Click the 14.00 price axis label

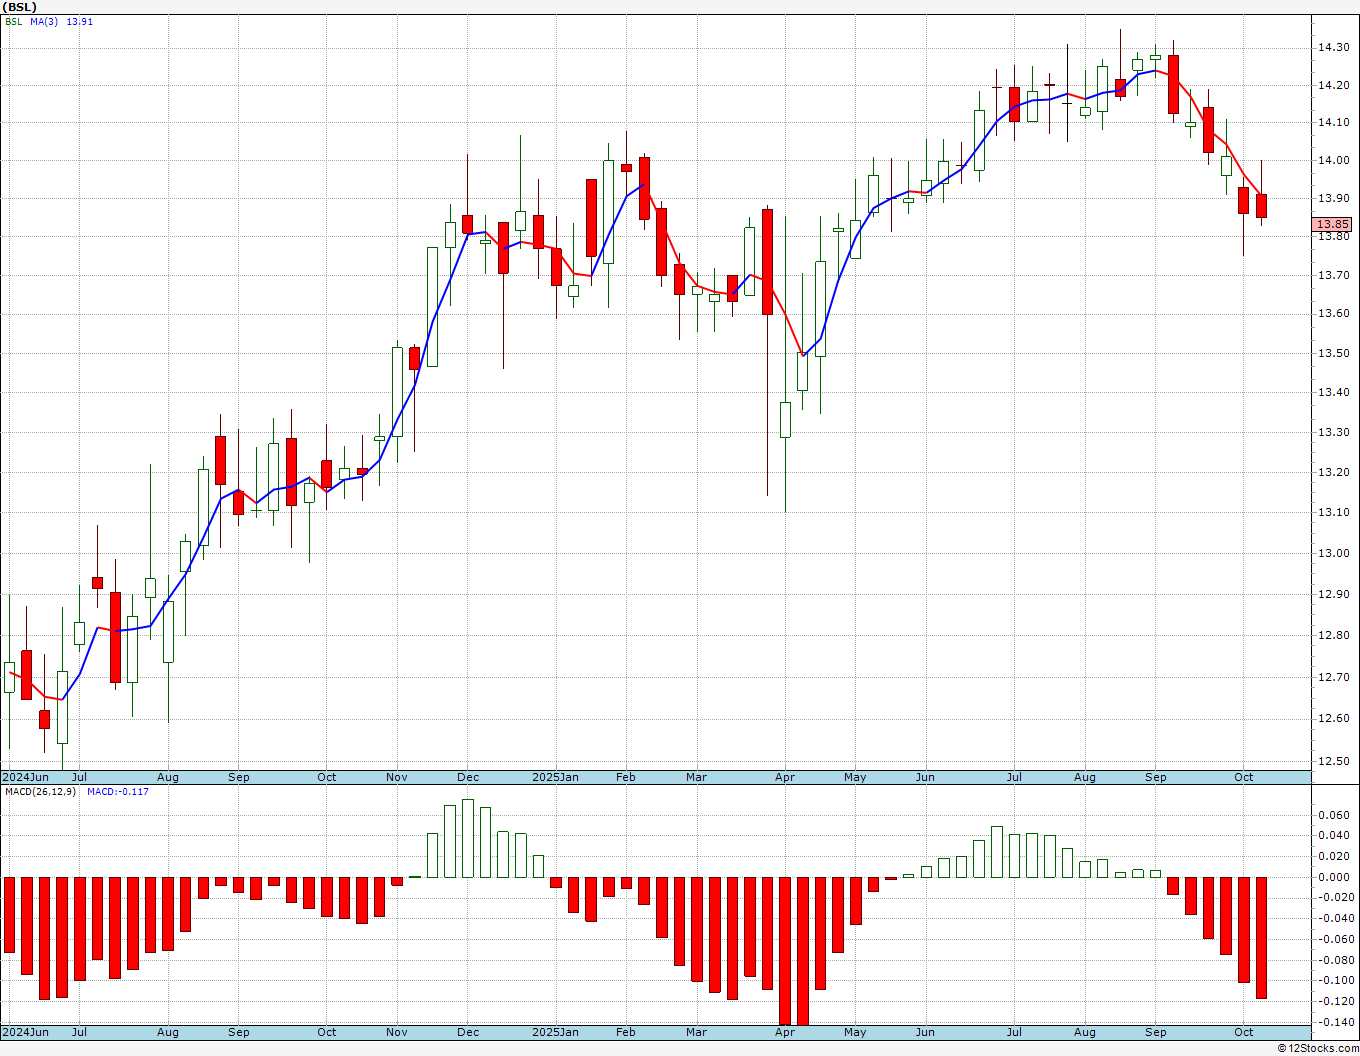[x=1333, y=160]
